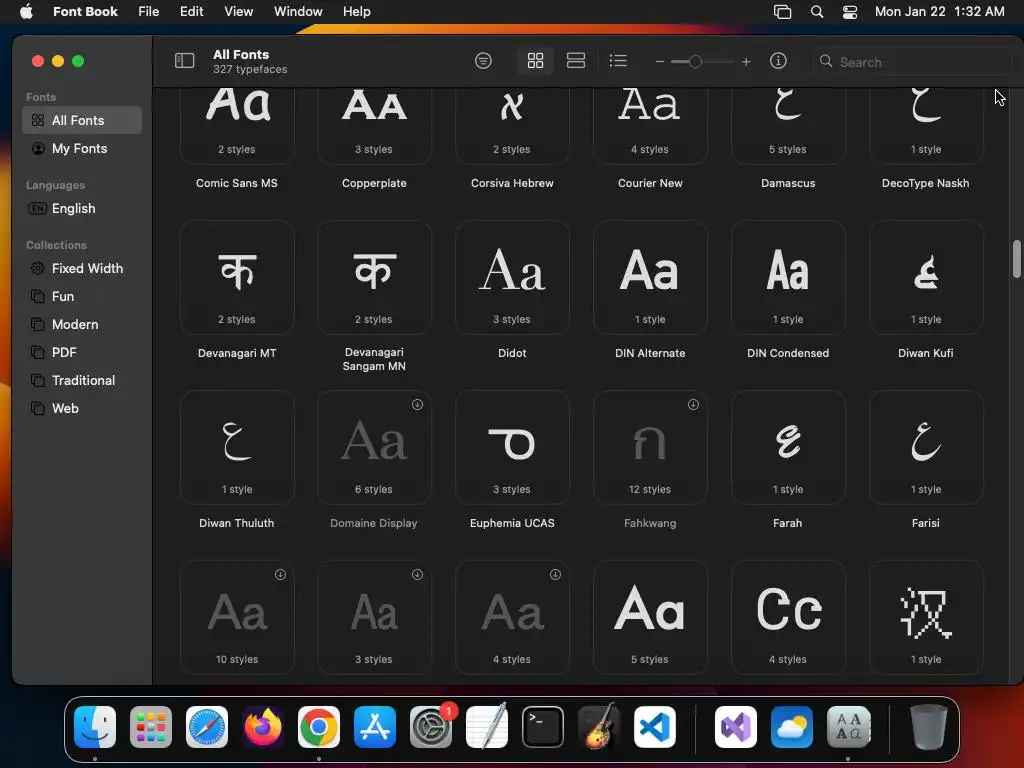Image resolution: width=1024 pixels, height=768 pixels.
Task: Click the vertical scrollbar thumb
Action: (x=1016, y=259)
